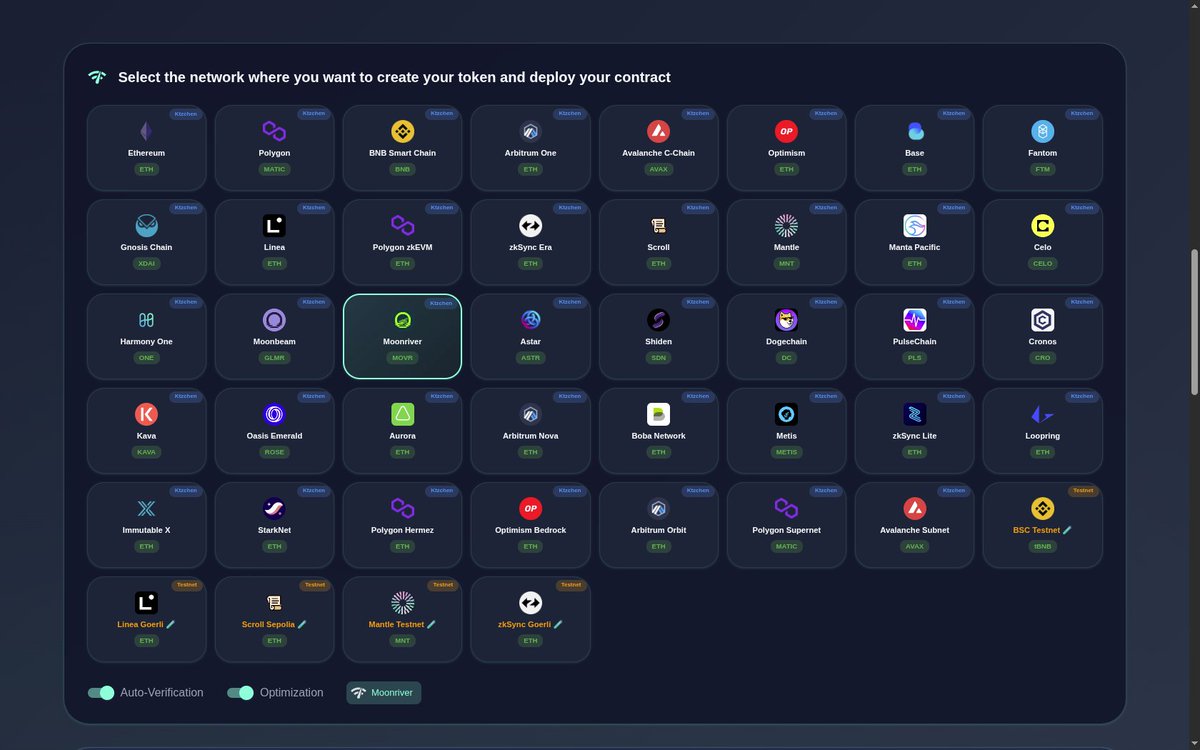Screen dimensions: 1200x750
Task: Select the Mantle mainnet icon
Action: point(786,225)
